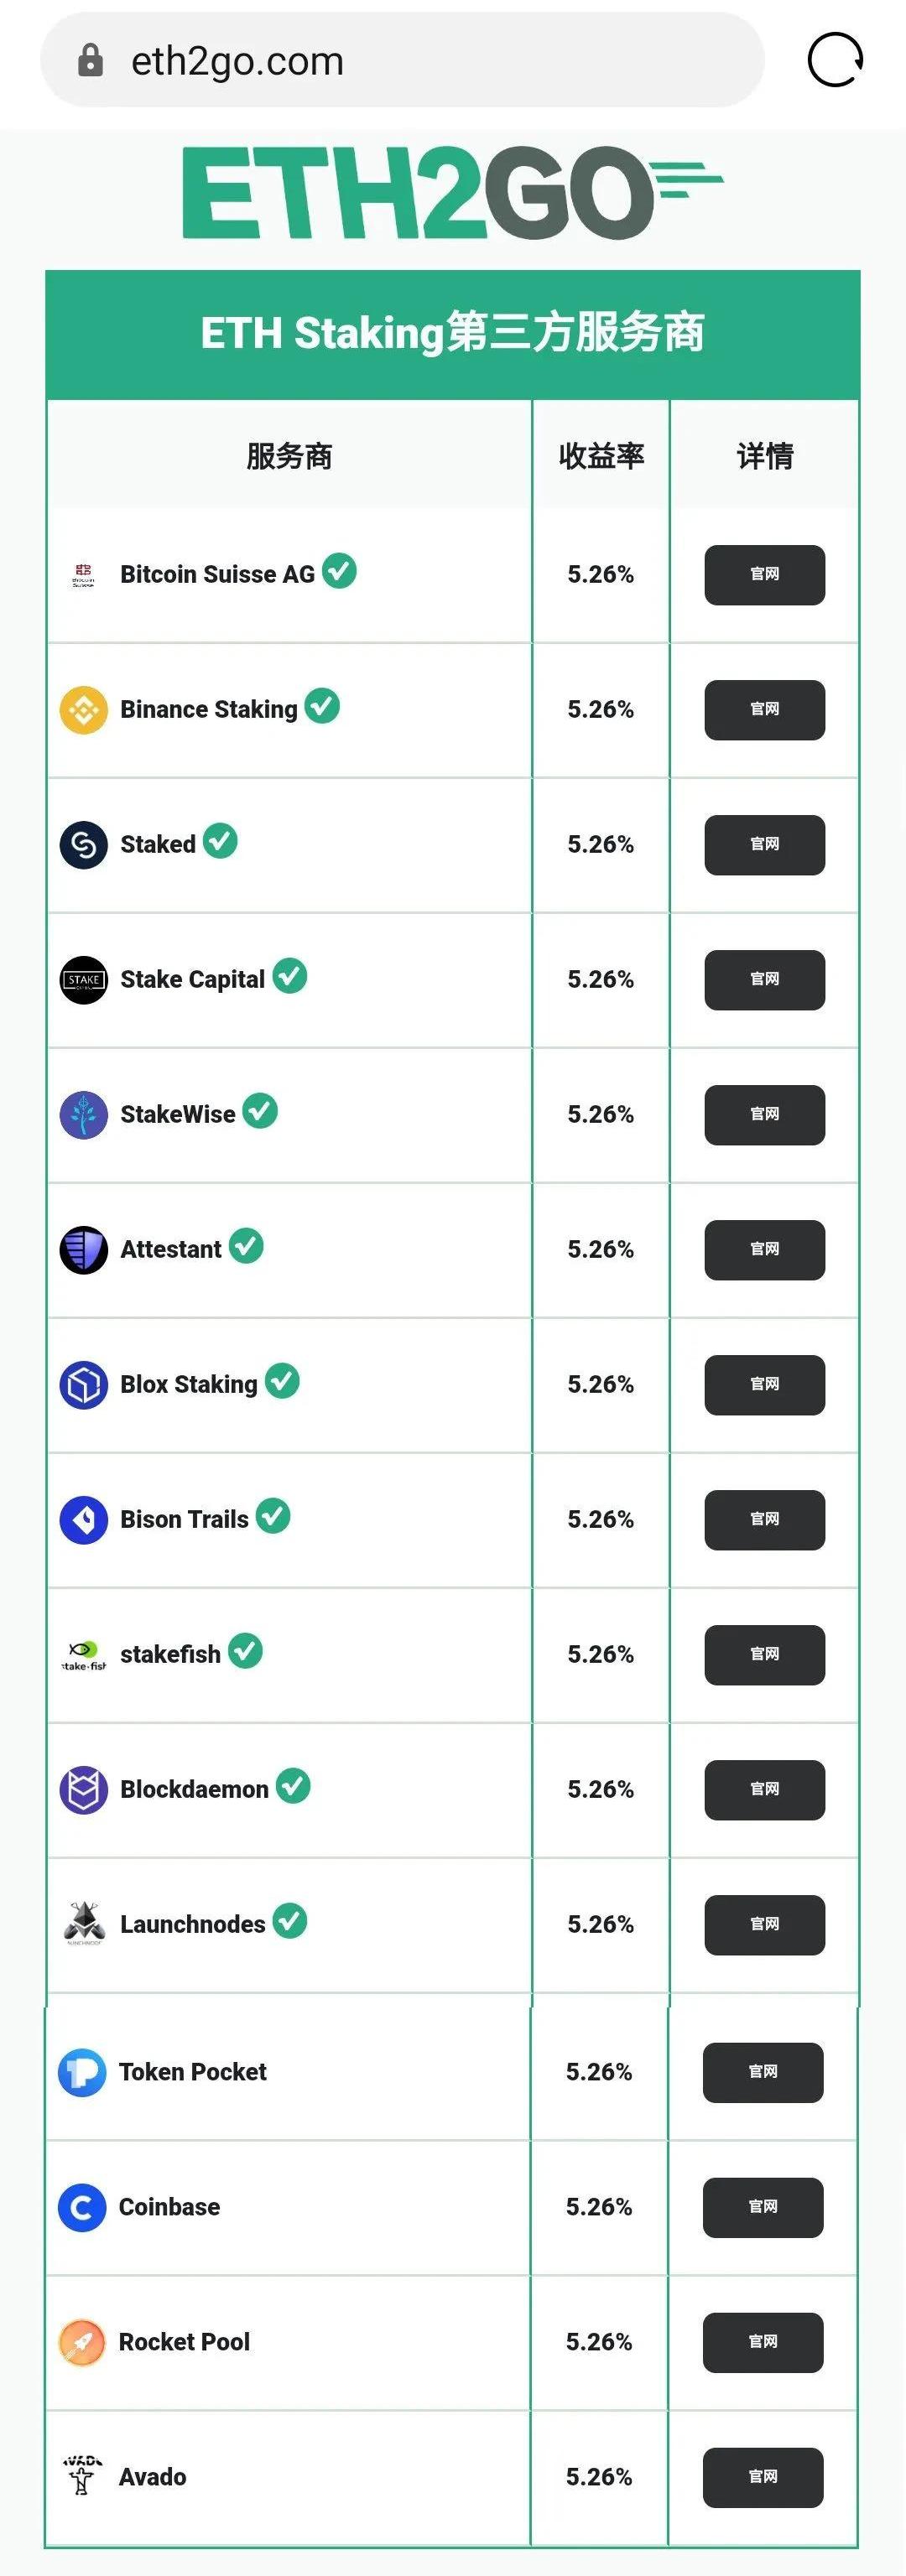Select the StakeWise logo icon
The image size is (906, 2576).
pyautogui.click(x=84, y=1115)
